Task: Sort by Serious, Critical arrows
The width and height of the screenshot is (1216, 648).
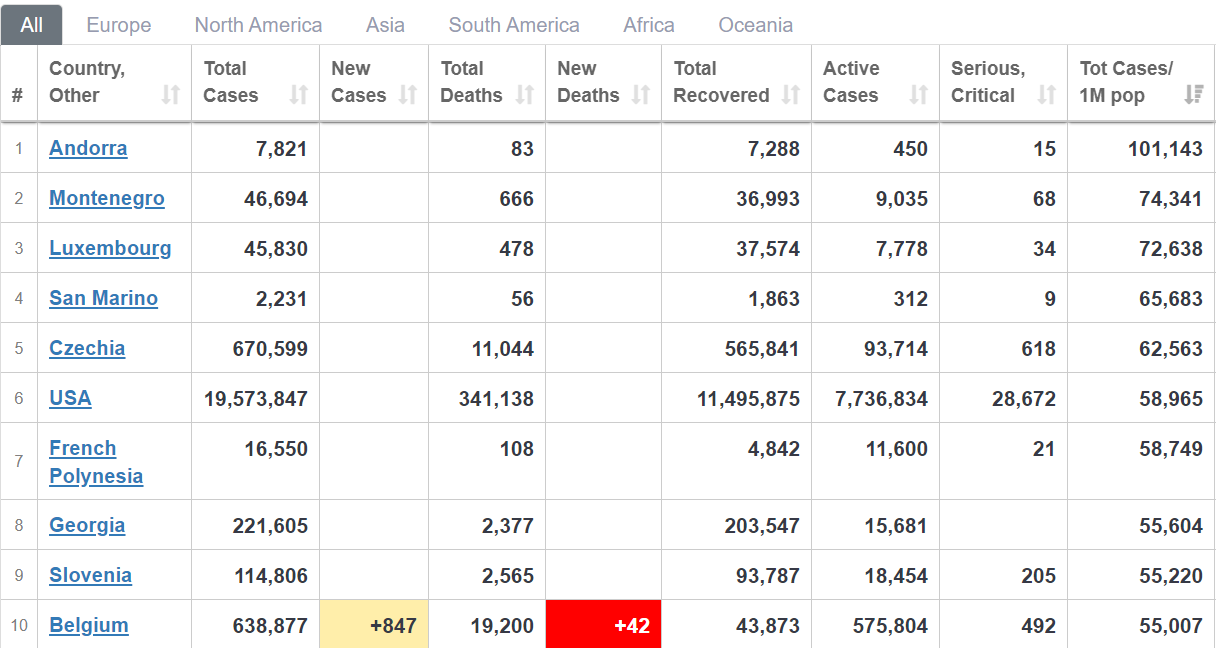Action: (1047, 95)
